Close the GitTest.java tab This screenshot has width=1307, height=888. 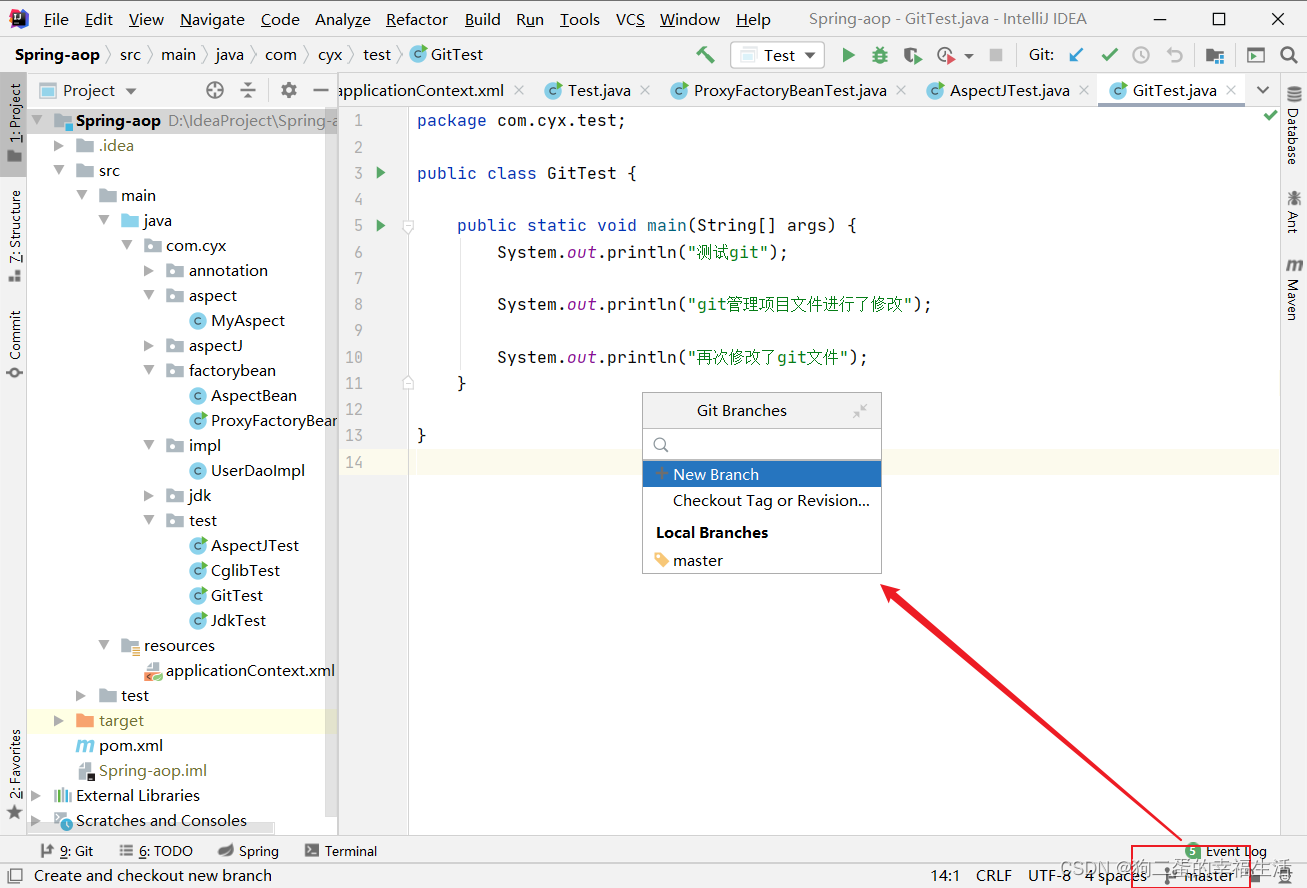[1231, 90]
